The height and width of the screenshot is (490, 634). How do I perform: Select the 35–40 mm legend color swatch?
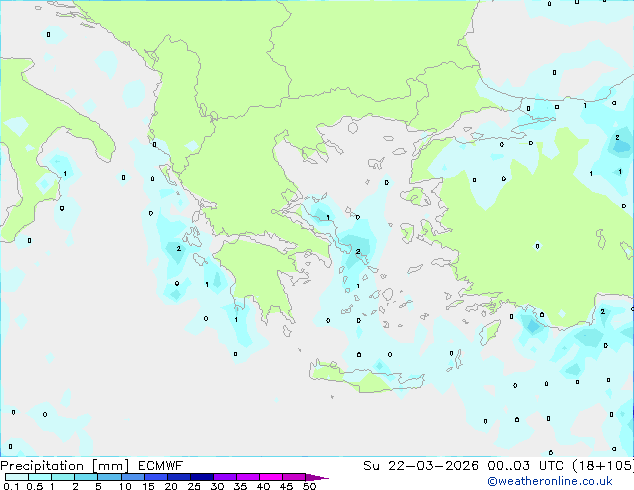[248, 477]
